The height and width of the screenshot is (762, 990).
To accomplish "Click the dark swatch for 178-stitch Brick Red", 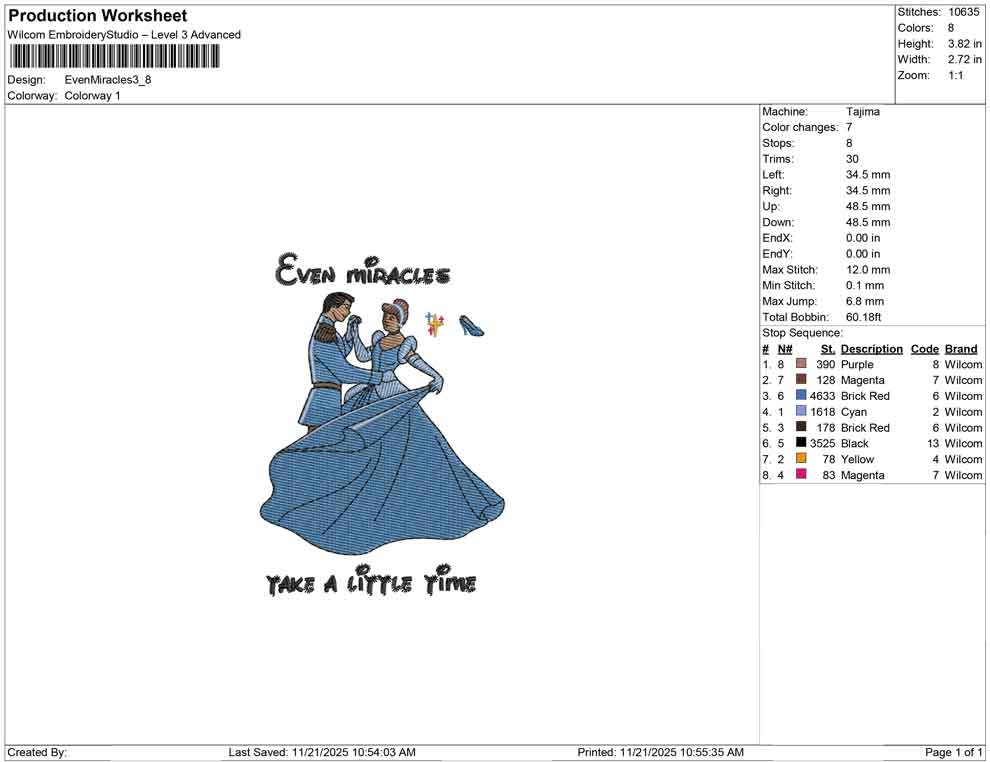I will click(801, 427).
